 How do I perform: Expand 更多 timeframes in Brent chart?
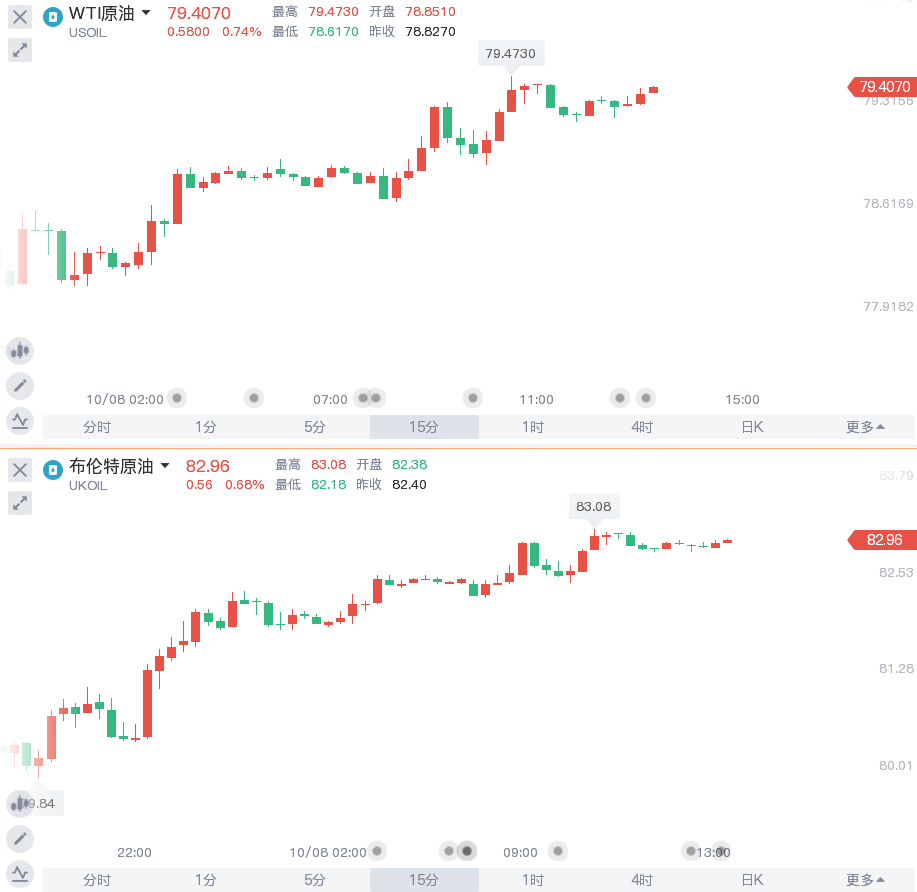tap(864, 880)
